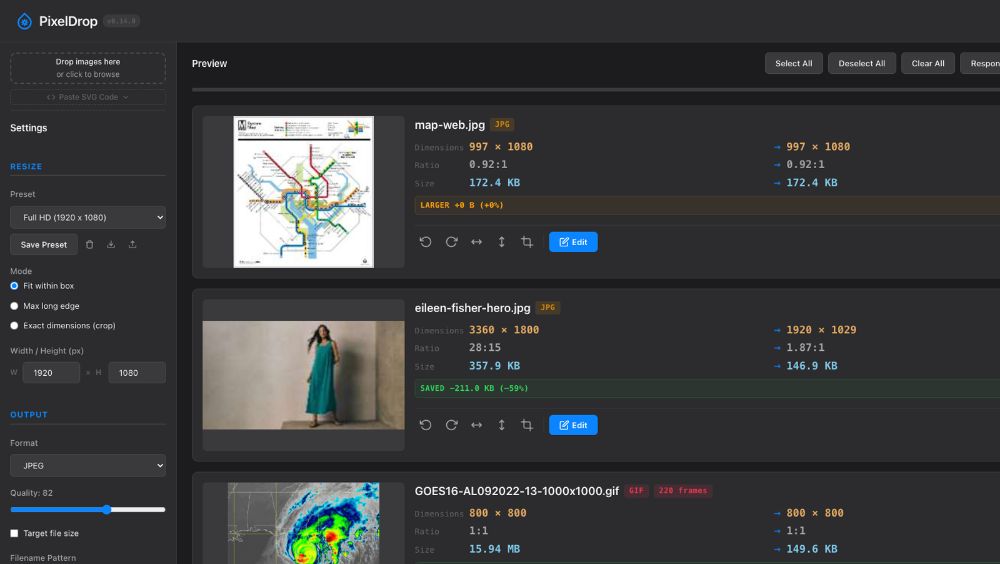
Task: Open the Format dropdown set to JPEG
Action: 88,466
